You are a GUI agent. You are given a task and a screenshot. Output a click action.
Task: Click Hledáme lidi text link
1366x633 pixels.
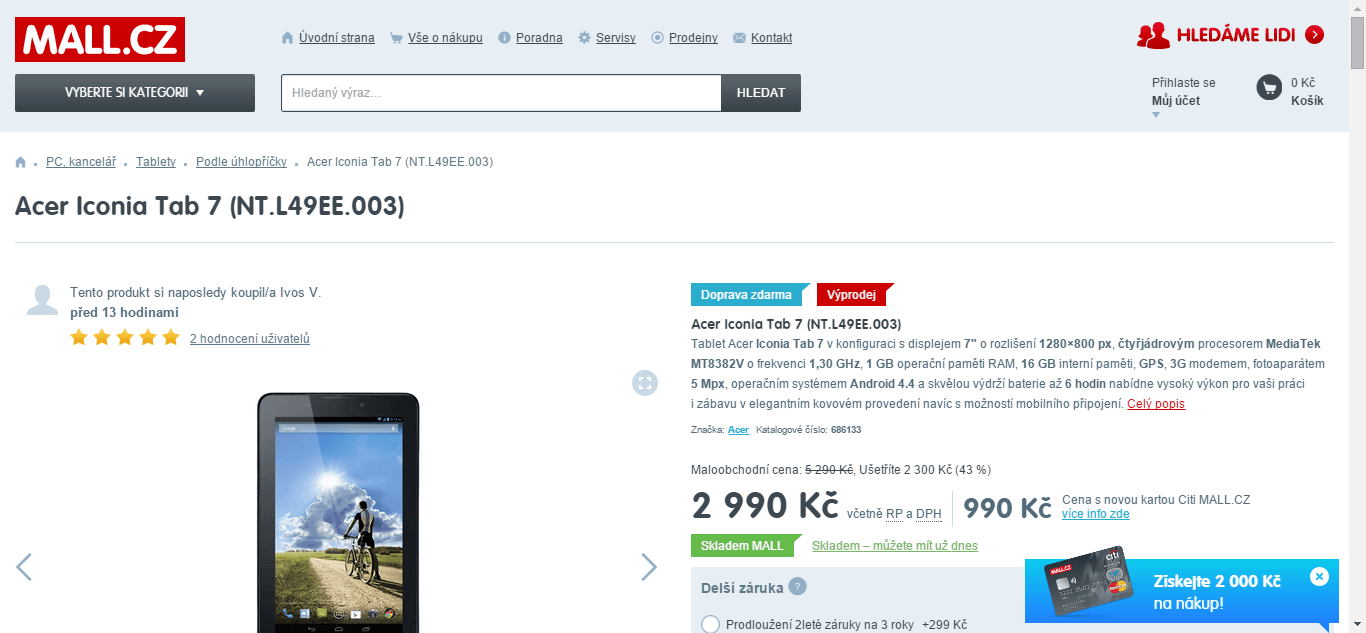[x=1236, y=35]
